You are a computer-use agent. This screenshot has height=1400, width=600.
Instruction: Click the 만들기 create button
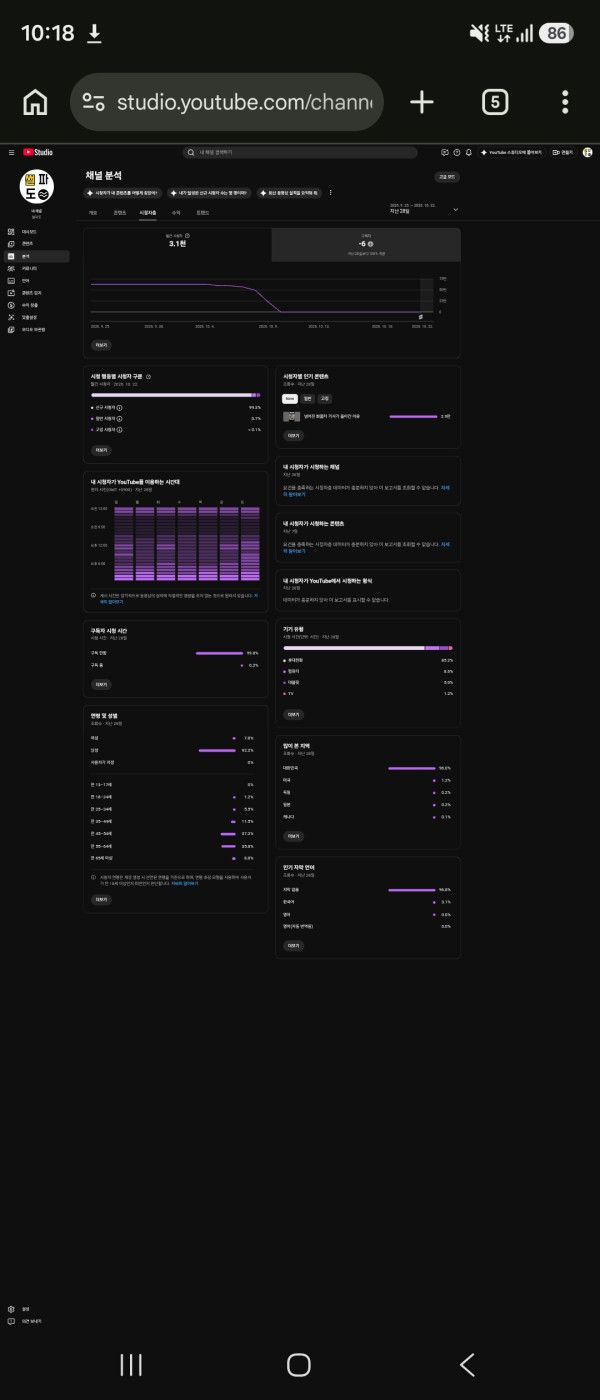(x=563, y=152)
